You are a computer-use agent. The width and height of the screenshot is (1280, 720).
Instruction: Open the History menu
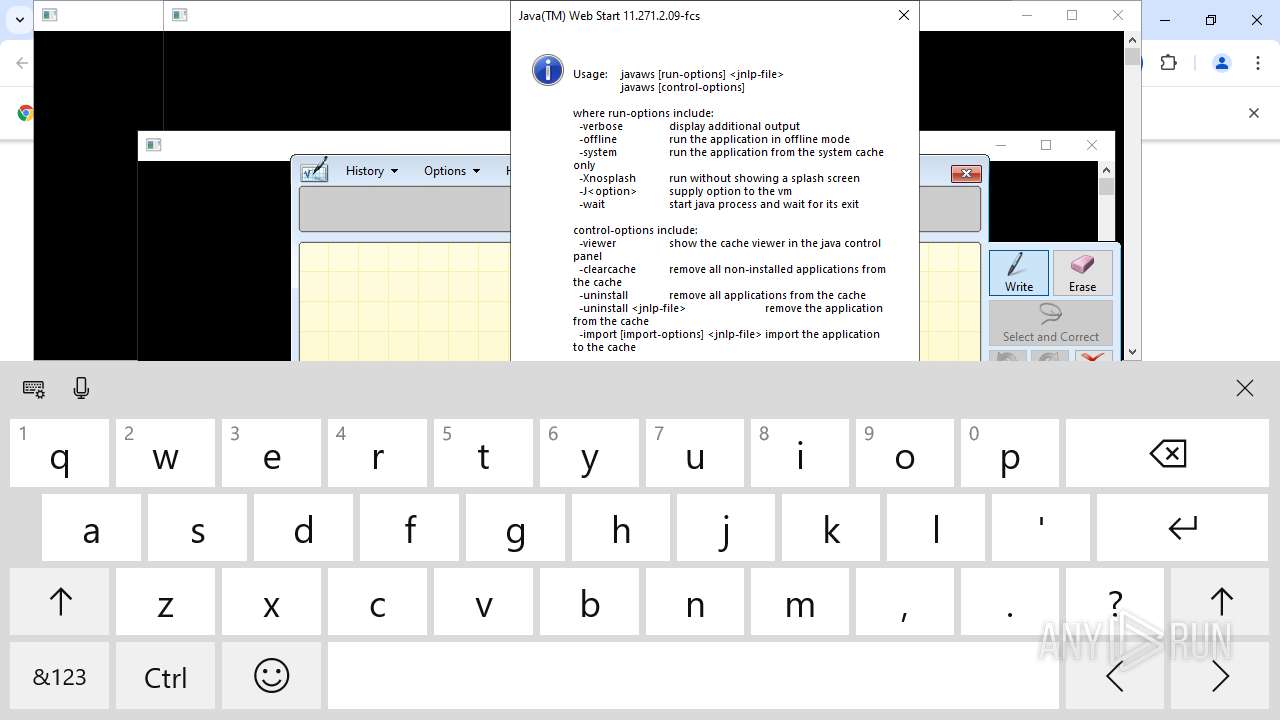[x=372, y=171]
